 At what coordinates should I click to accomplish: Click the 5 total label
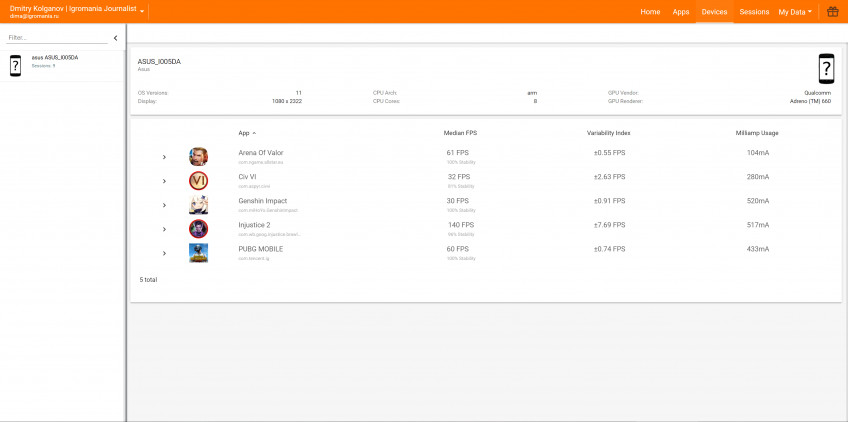point(148,280)
